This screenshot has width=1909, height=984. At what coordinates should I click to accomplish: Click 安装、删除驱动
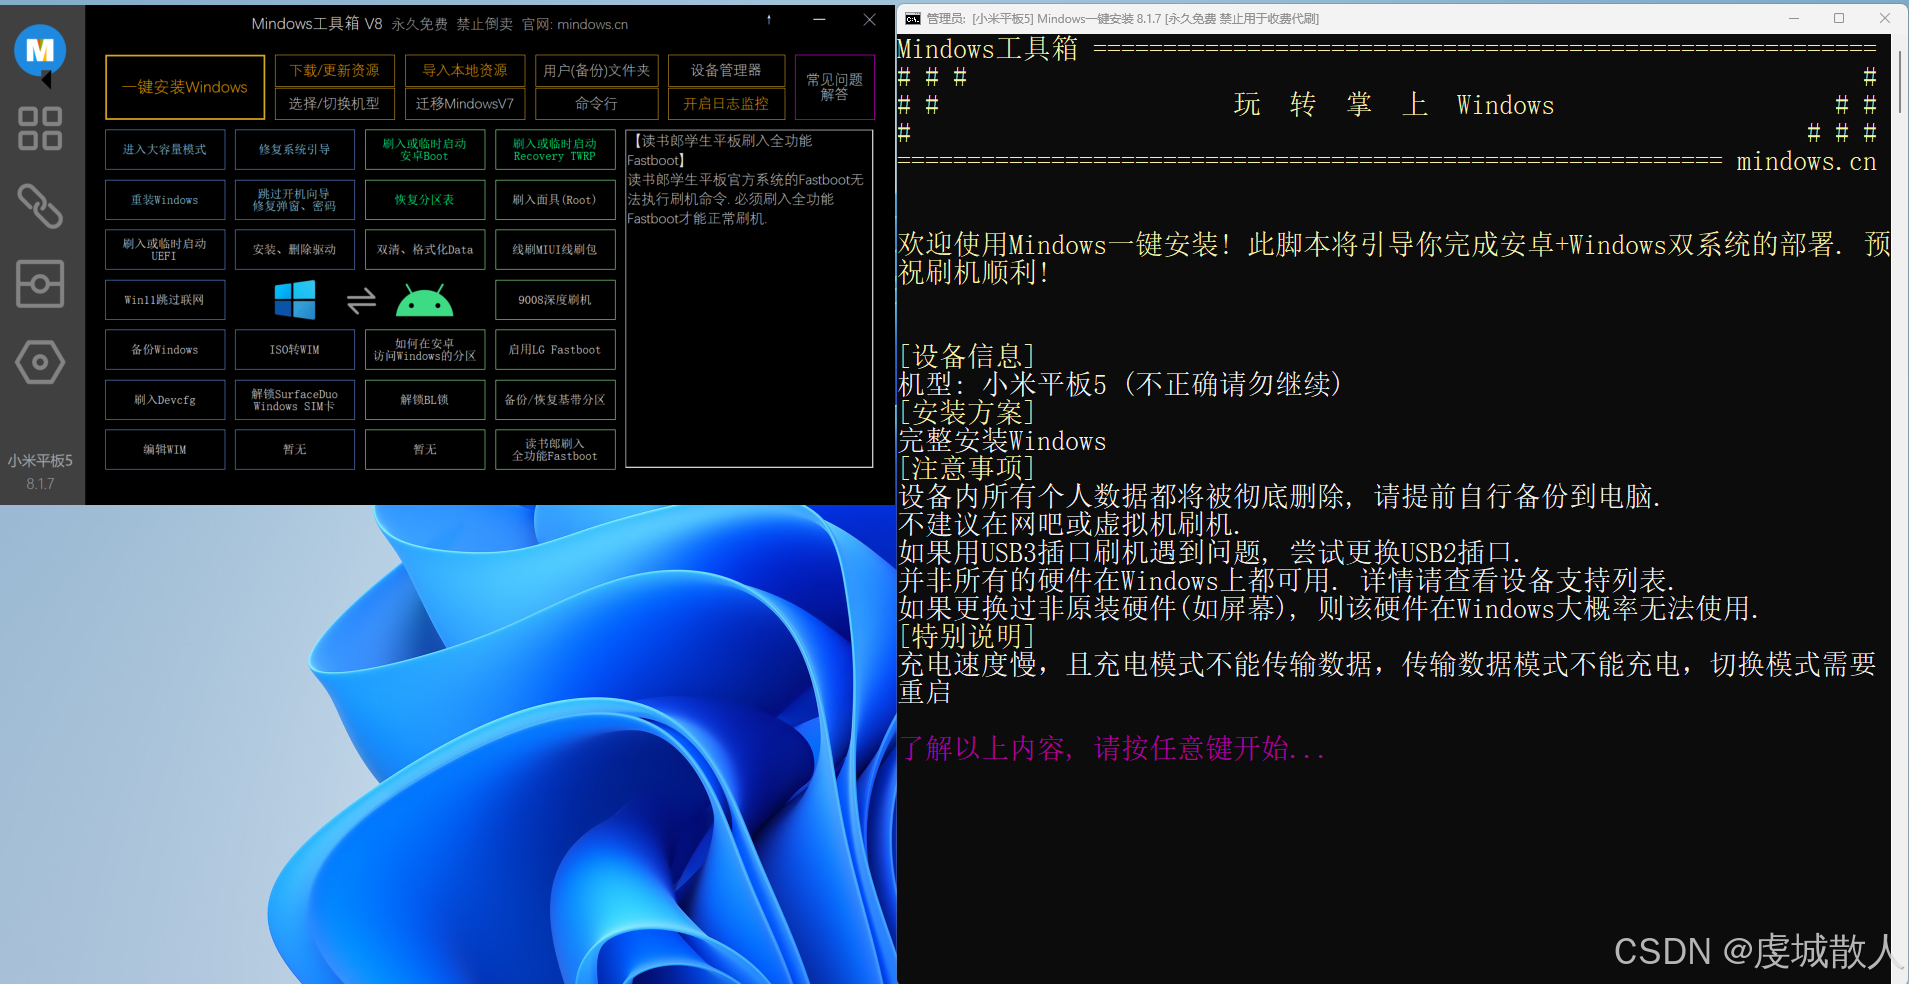click(x=295, y=250)
